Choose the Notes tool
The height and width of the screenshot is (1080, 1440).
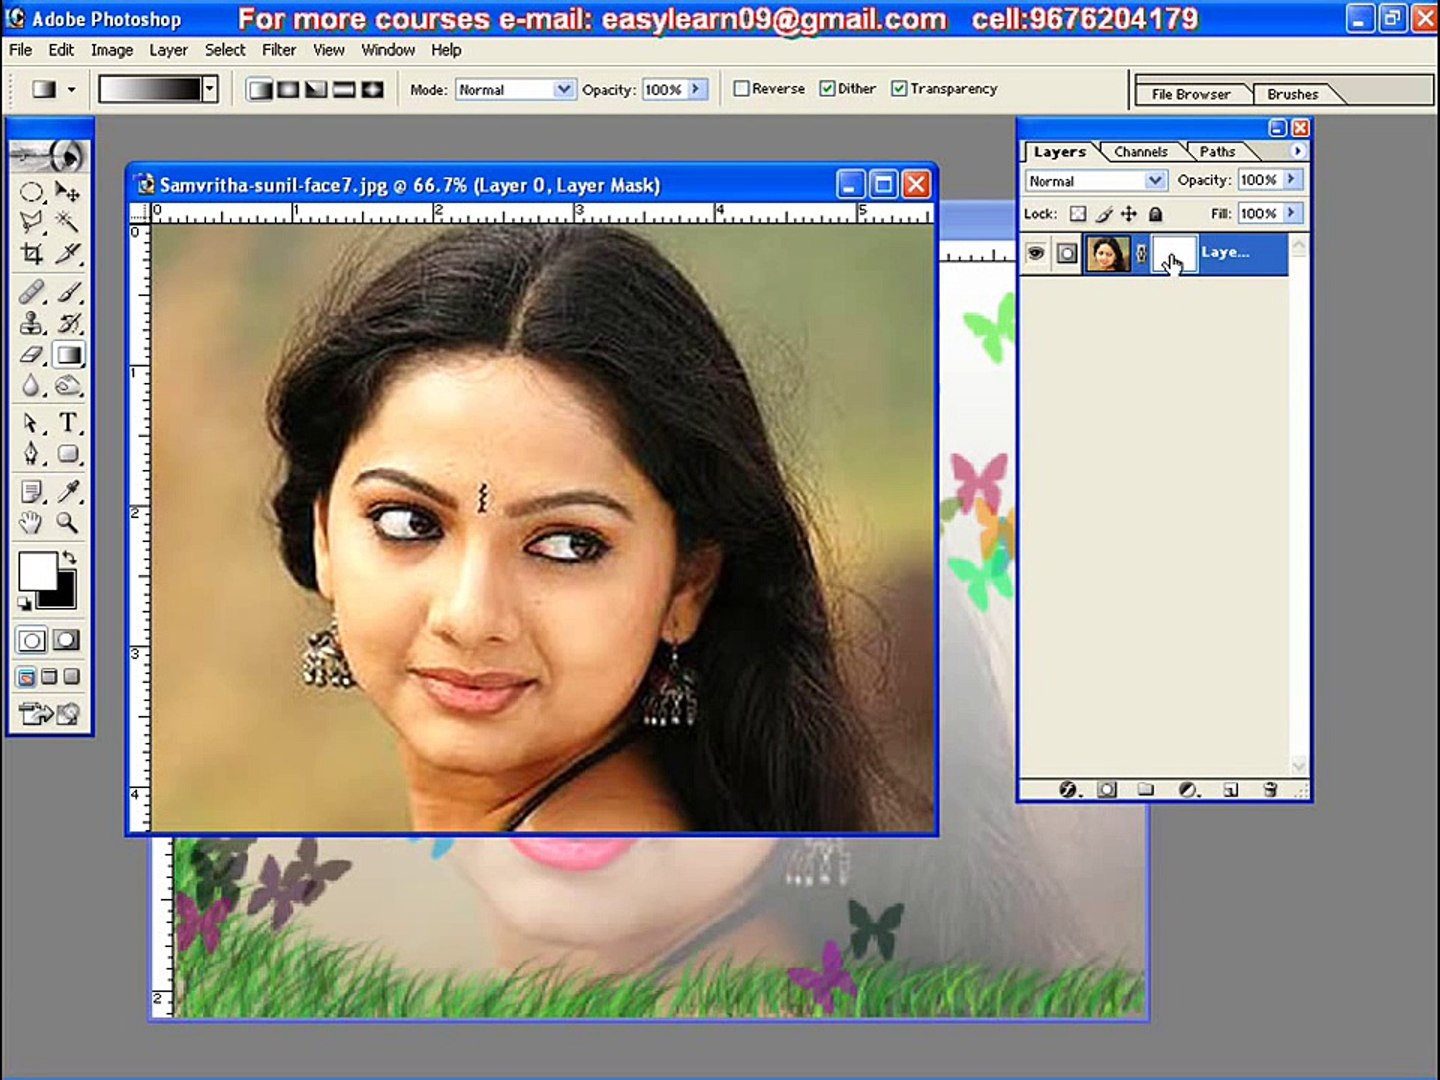tap(32, 491)
